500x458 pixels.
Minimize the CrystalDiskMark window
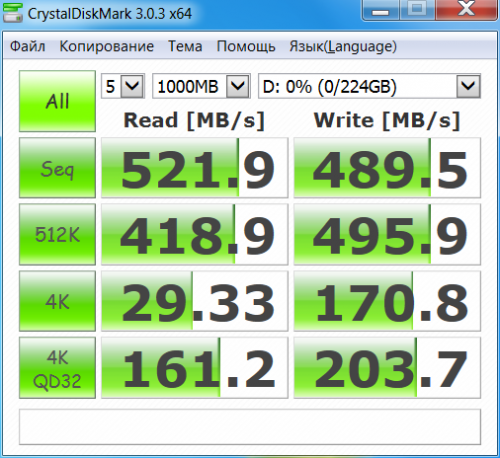click(380, 10)
